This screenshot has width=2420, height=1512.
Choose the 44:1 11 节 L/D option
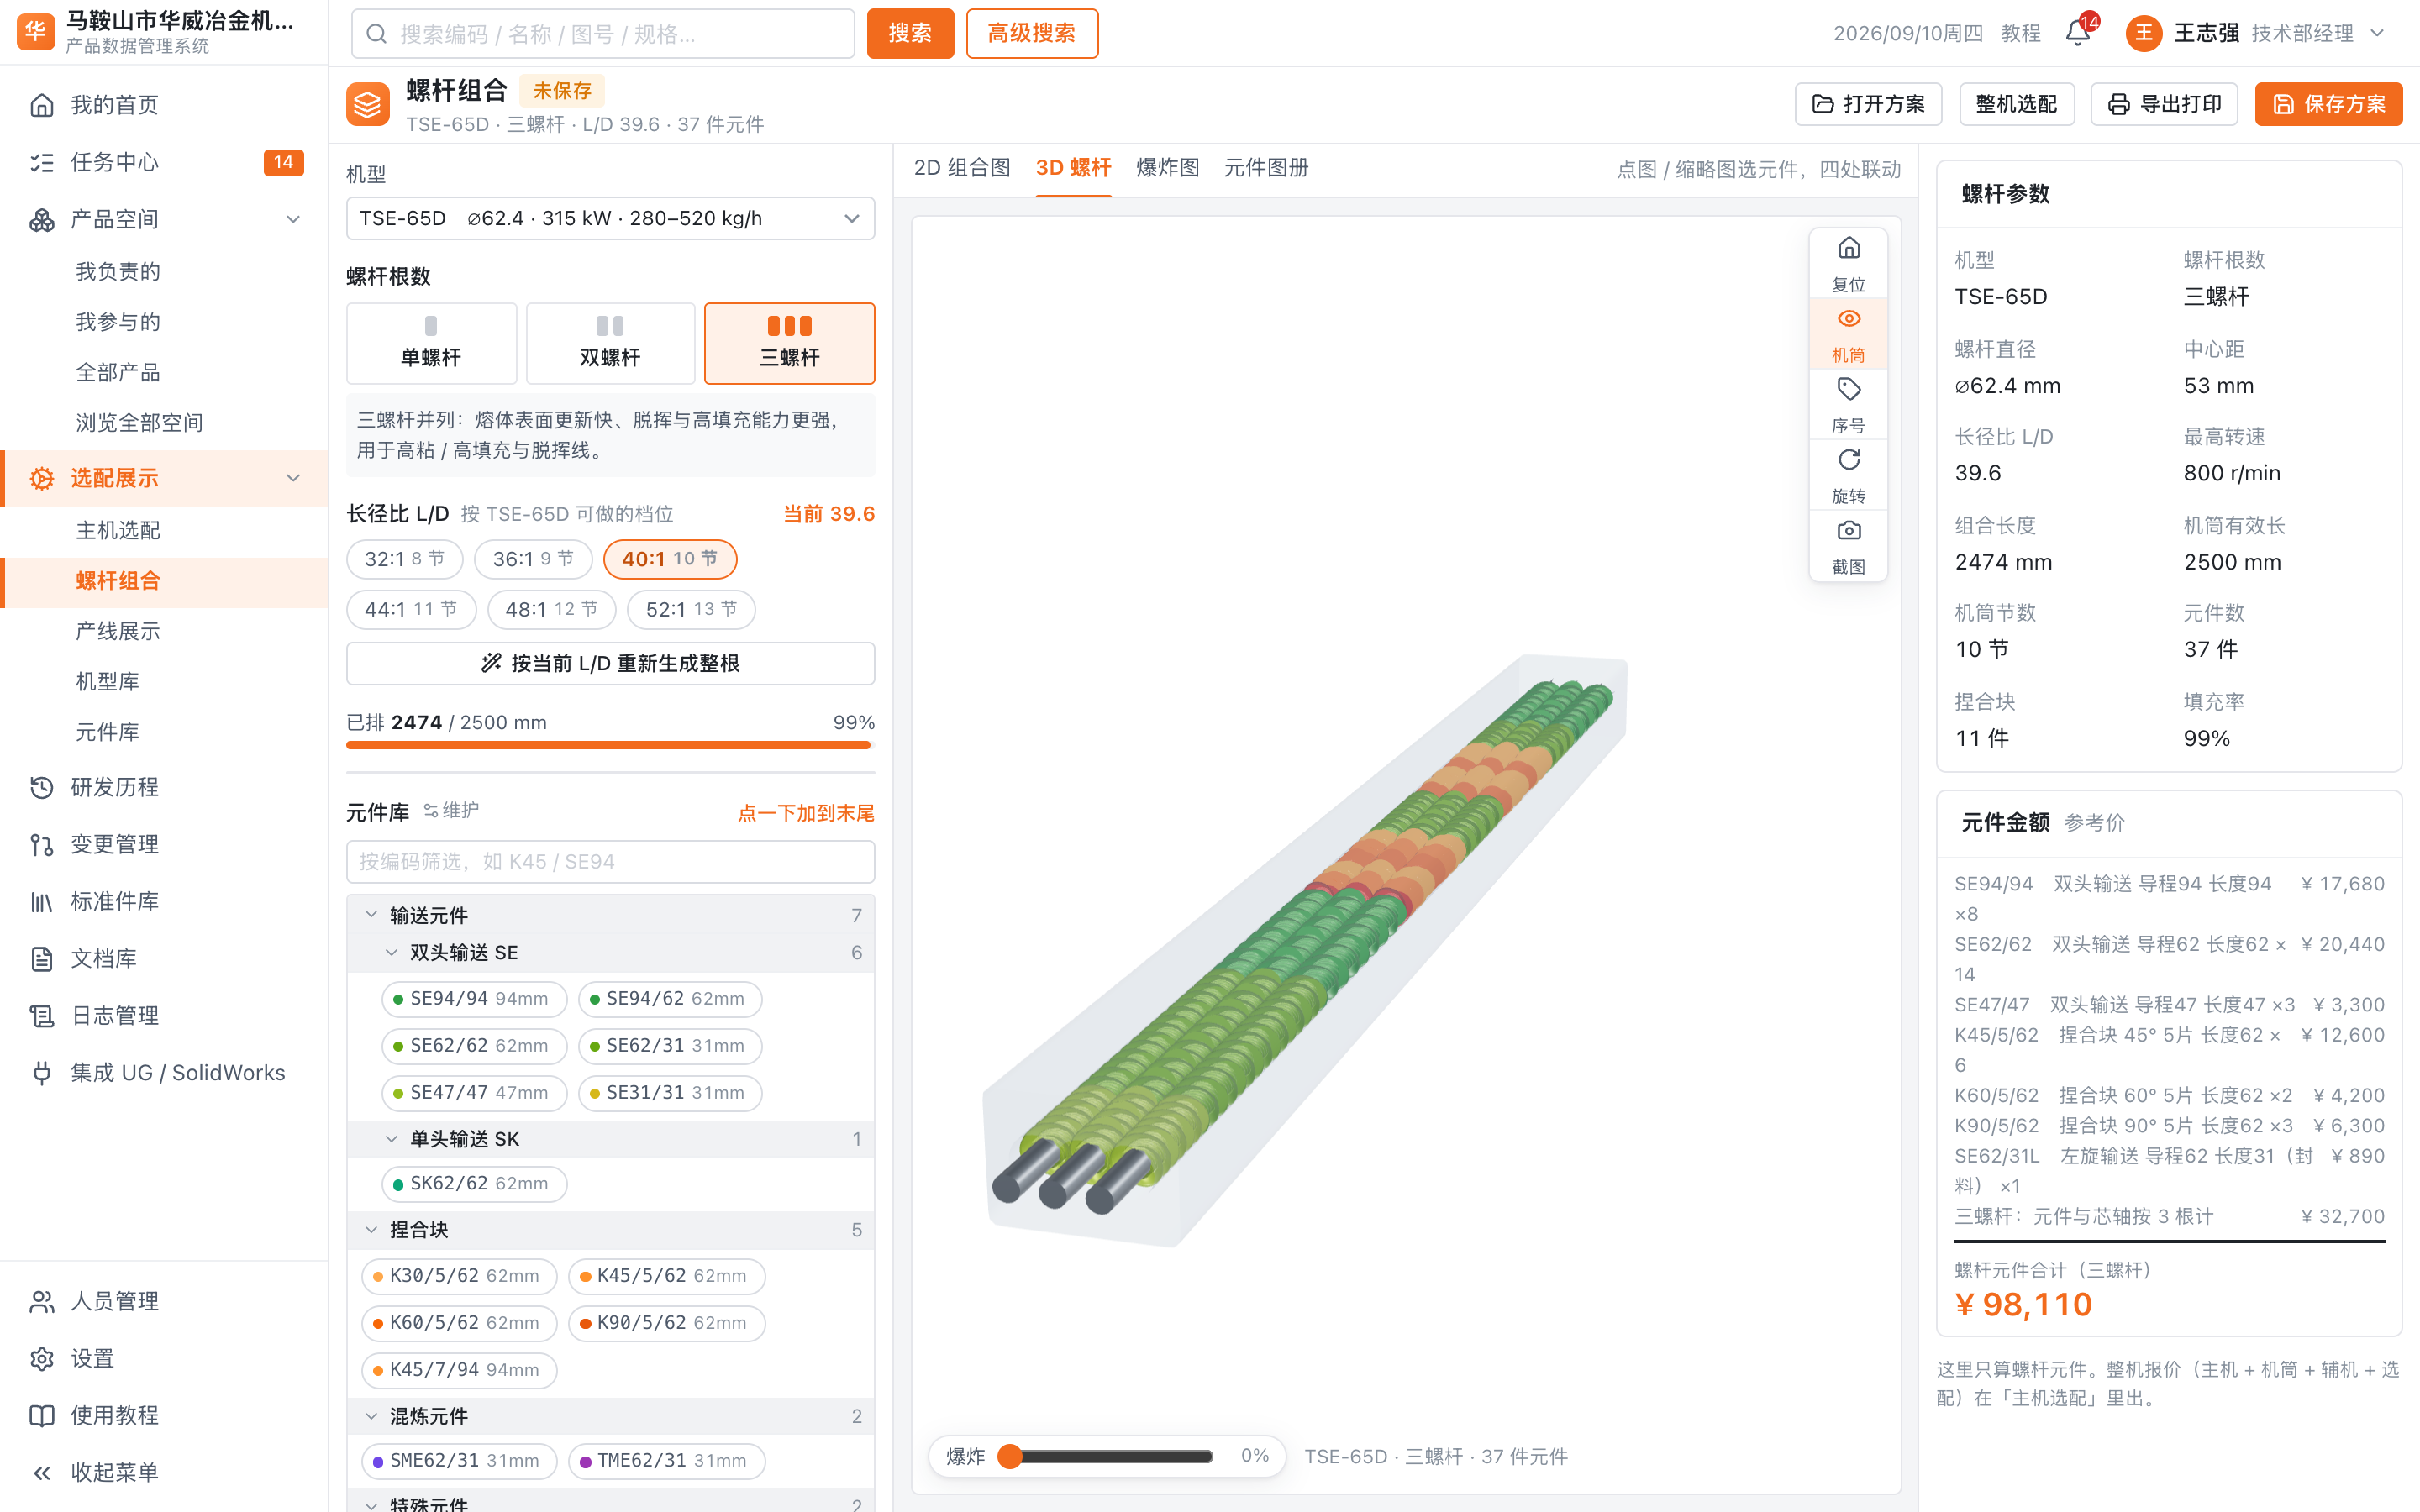pyautogui.click(x=410, y=609)
